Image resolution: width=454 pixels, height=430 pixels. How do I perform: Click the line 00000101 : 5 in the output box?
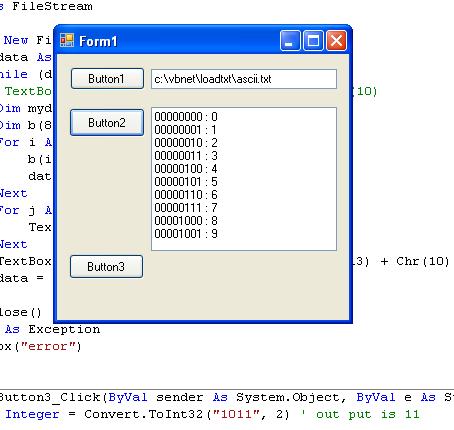click(x=186, y=182)
